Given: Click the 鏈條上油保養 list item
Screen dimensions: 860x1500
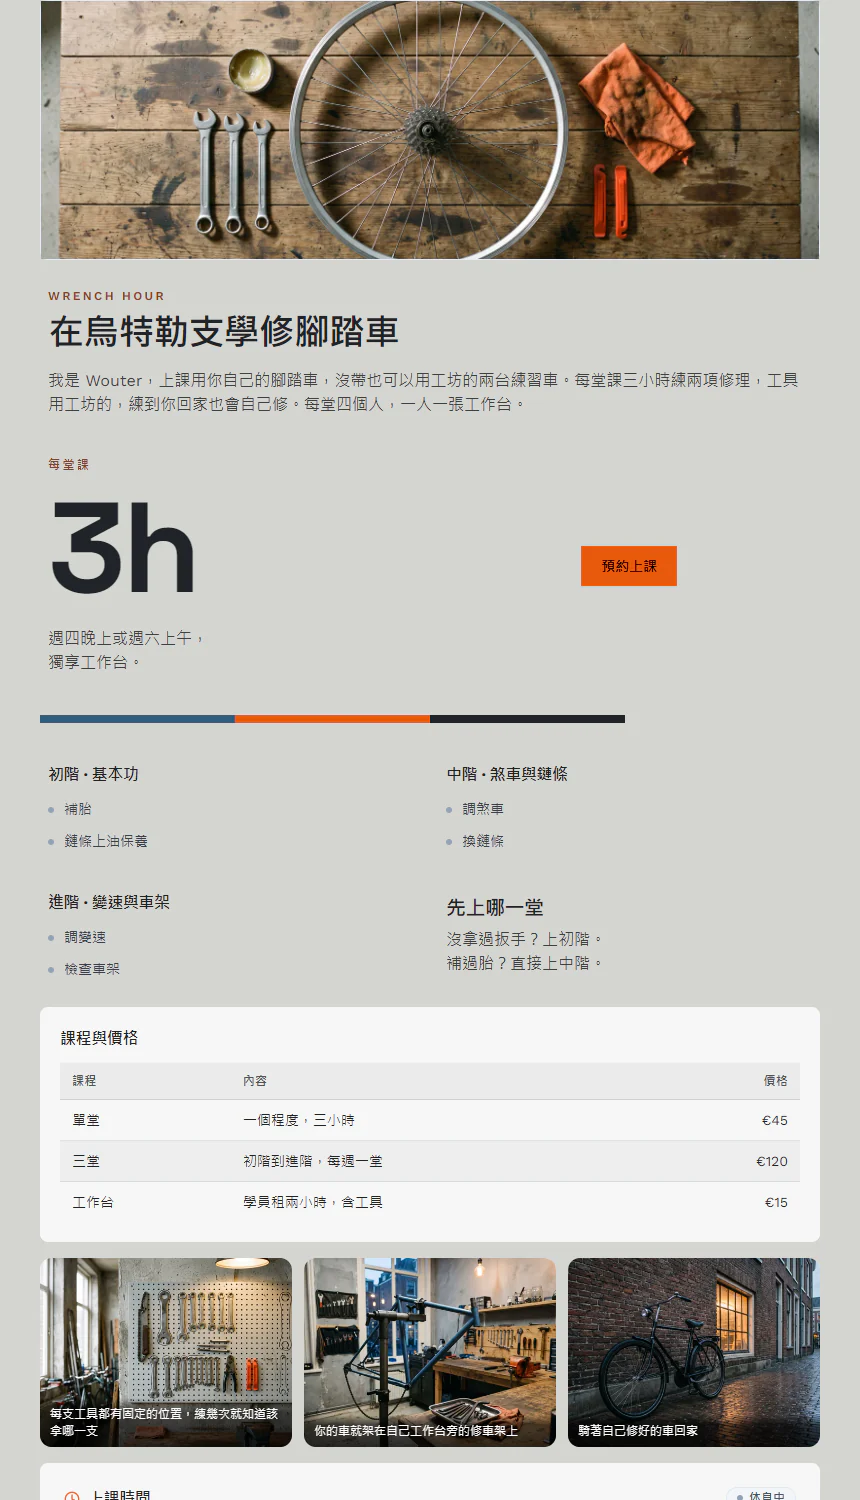Looking at the screenshot, I should 106,841.
